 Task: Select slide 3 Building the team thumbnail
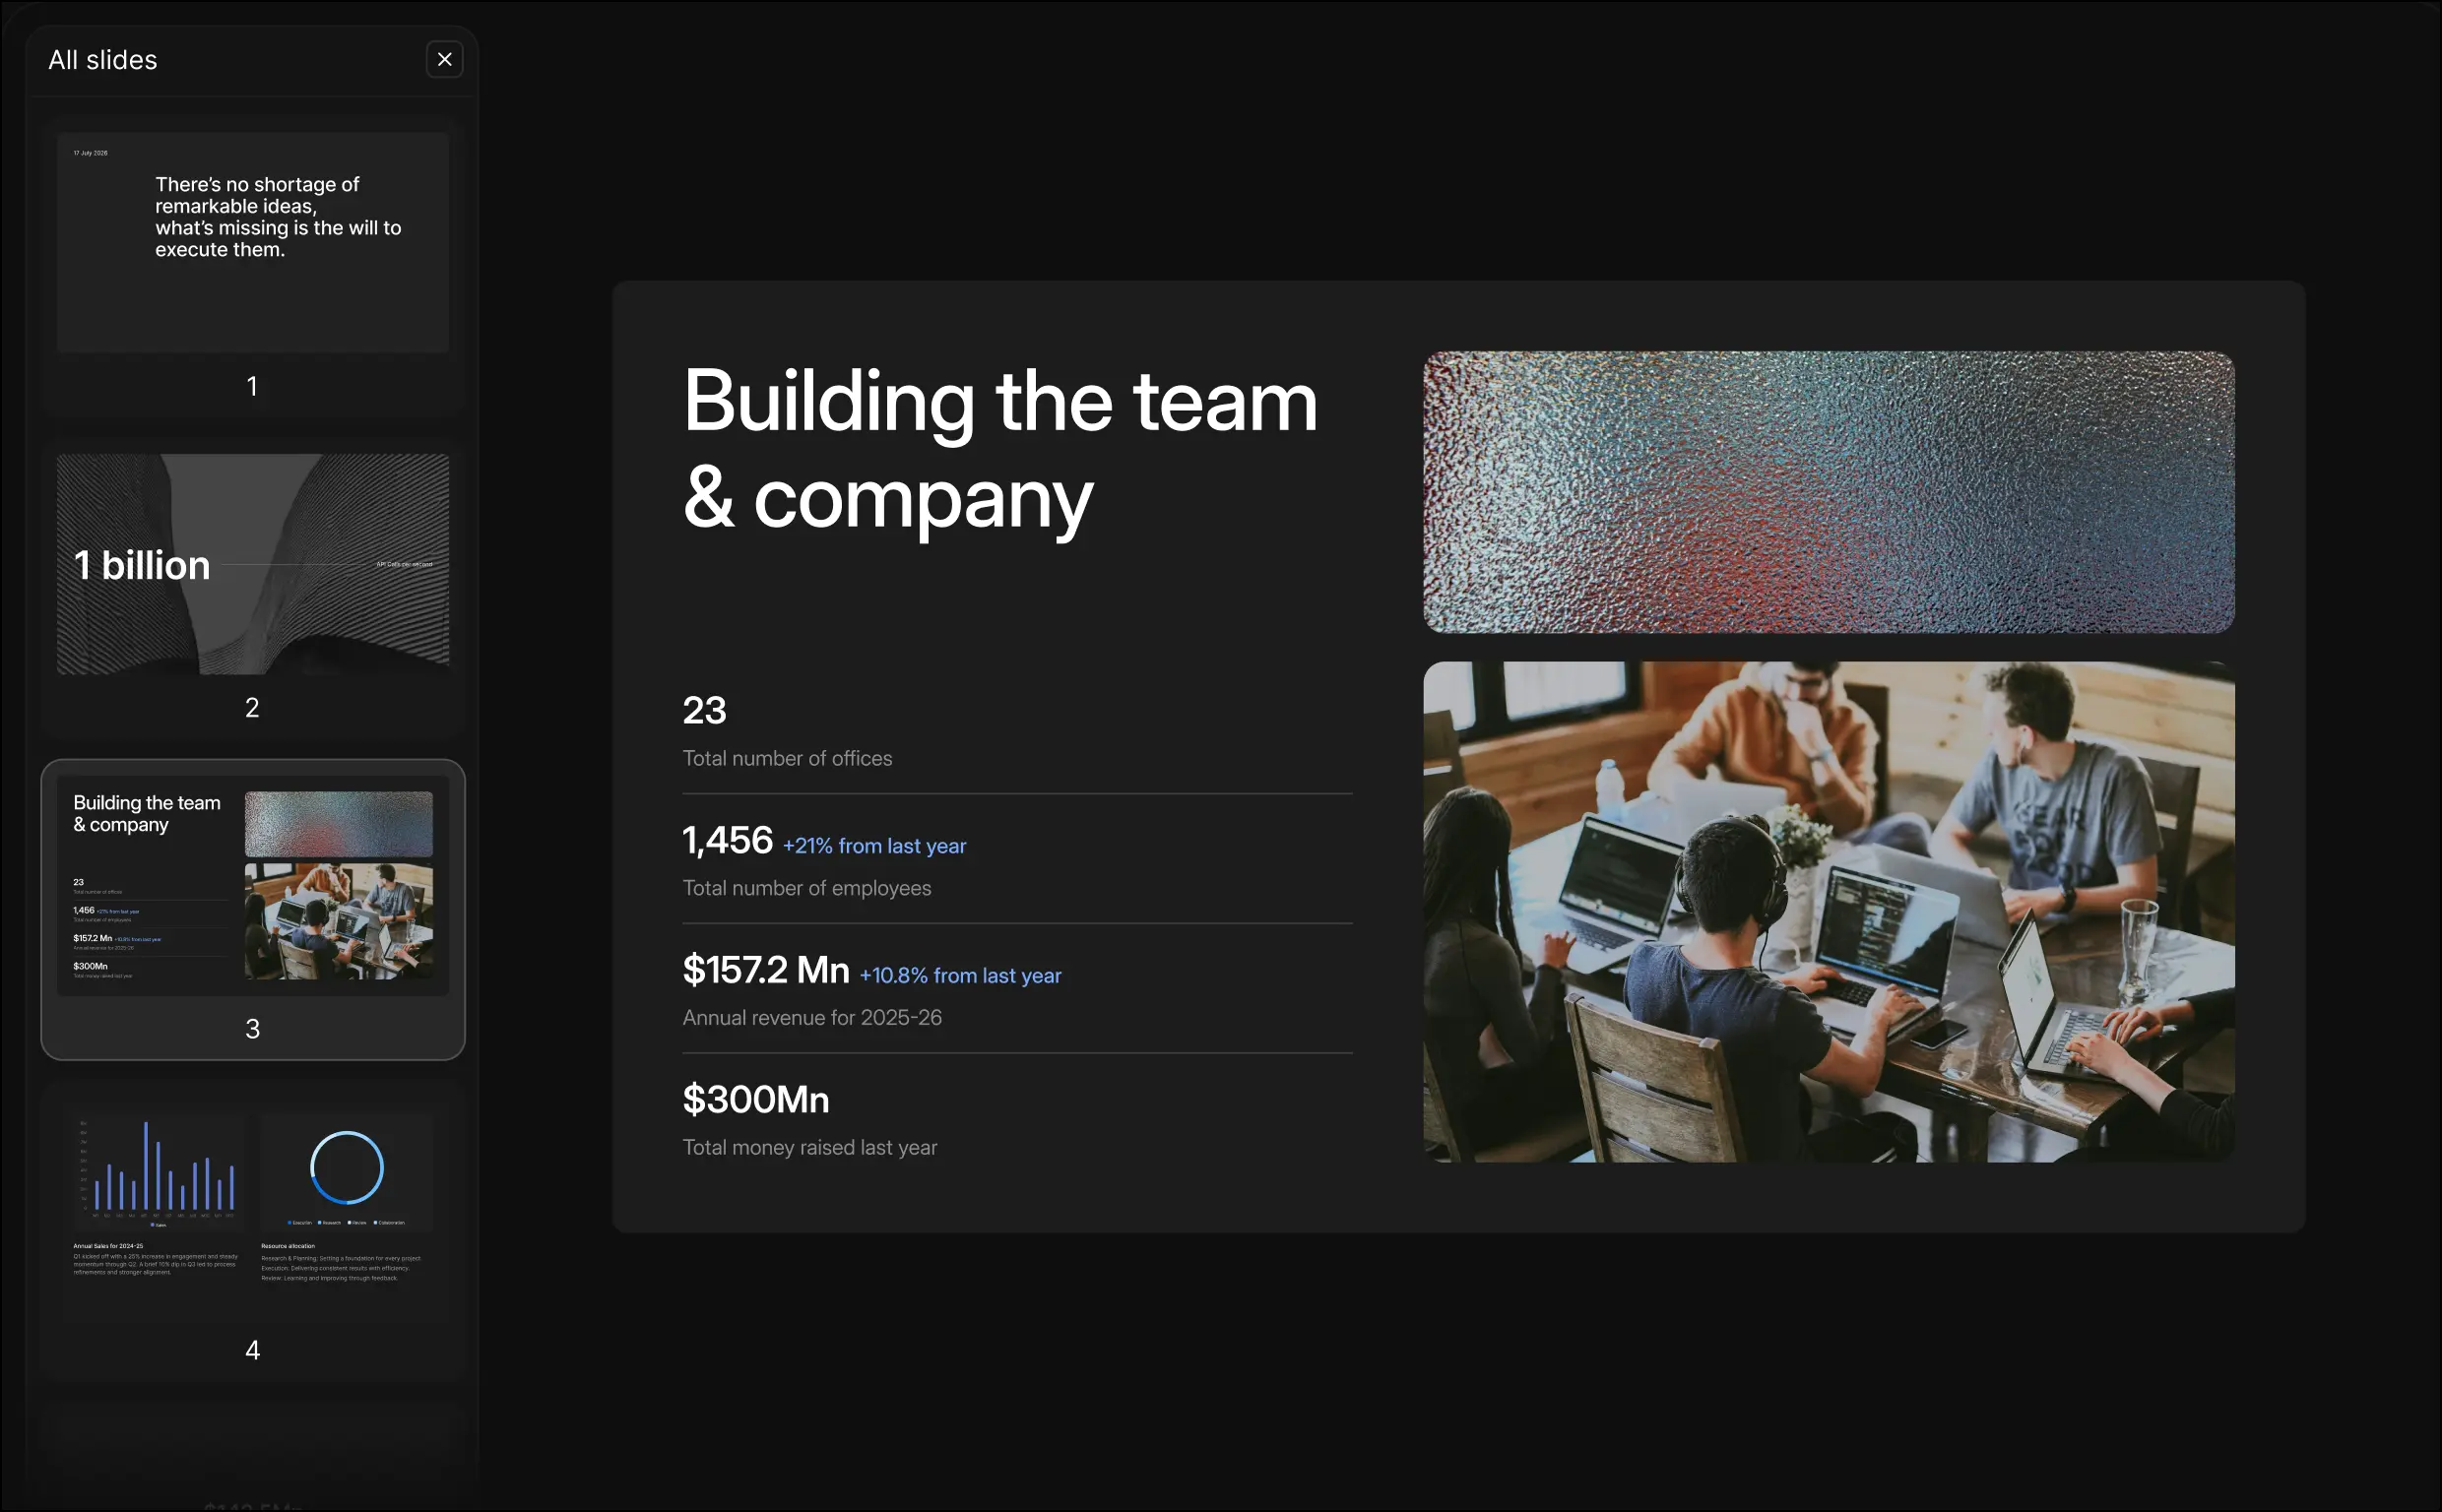click(253, 885)
